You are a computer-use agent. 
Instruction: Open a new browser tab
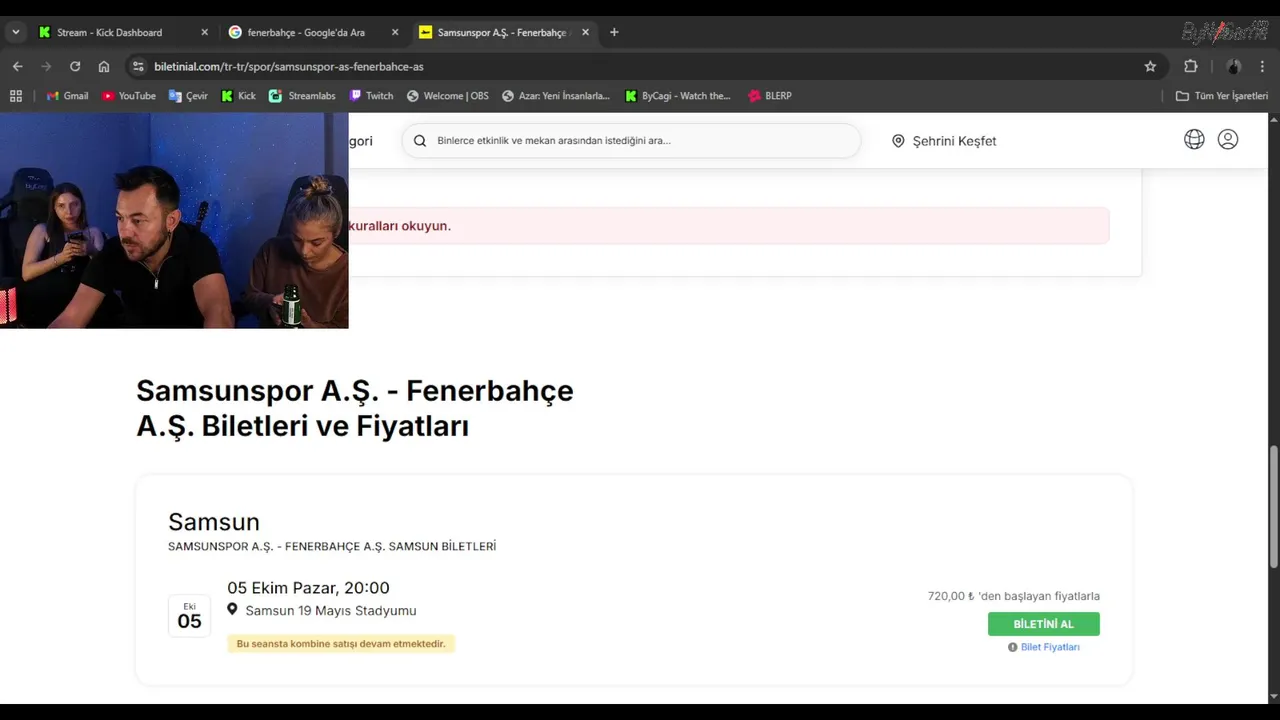coord(614,32)
